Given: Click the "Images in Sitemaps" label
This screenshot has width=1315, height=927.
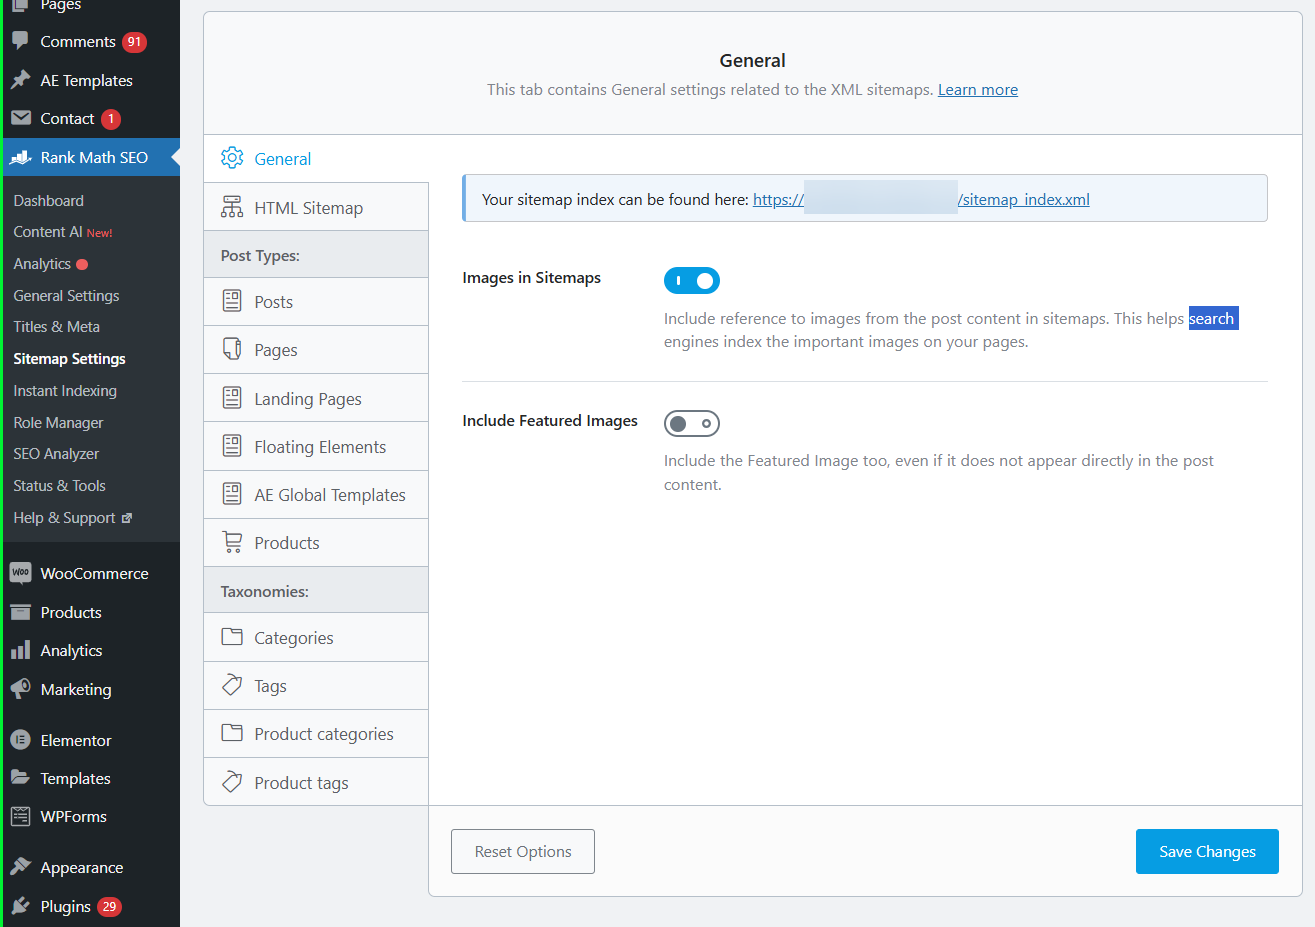Looking at the screenshot, I should (532, 278).
